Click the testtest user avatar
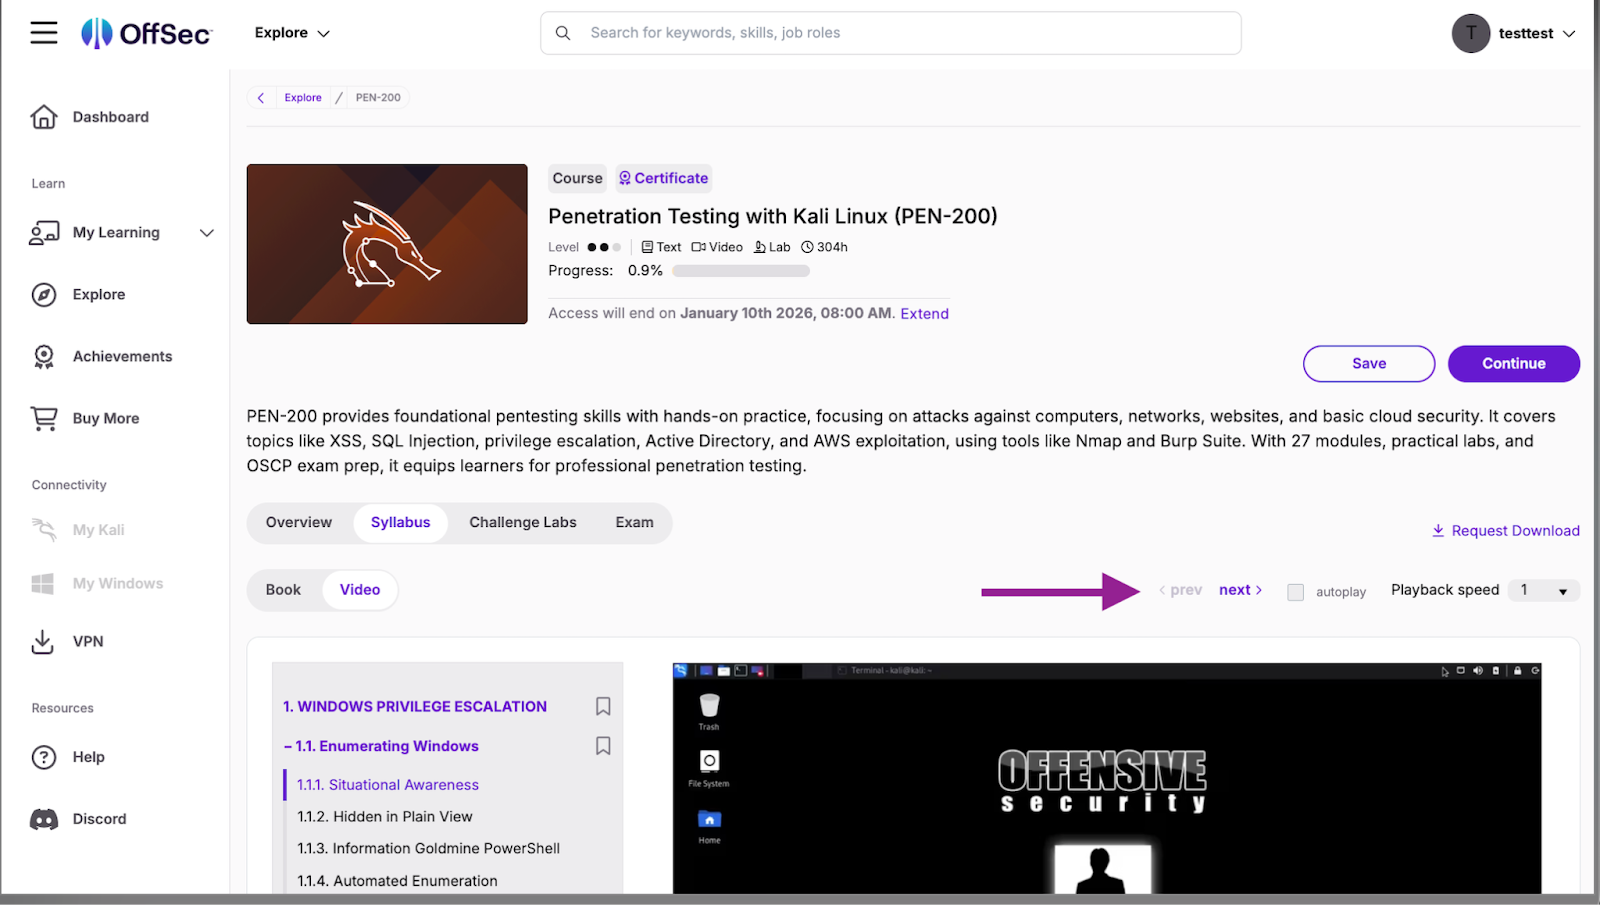Screen dimensions: 1600x905 [x=1471, y=33]
